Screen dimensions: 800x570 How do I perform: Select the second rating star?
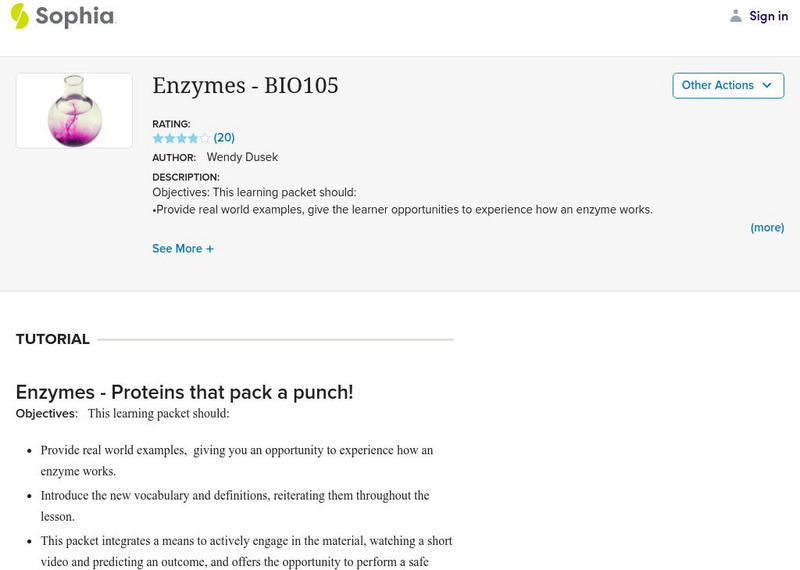(170, 138)
